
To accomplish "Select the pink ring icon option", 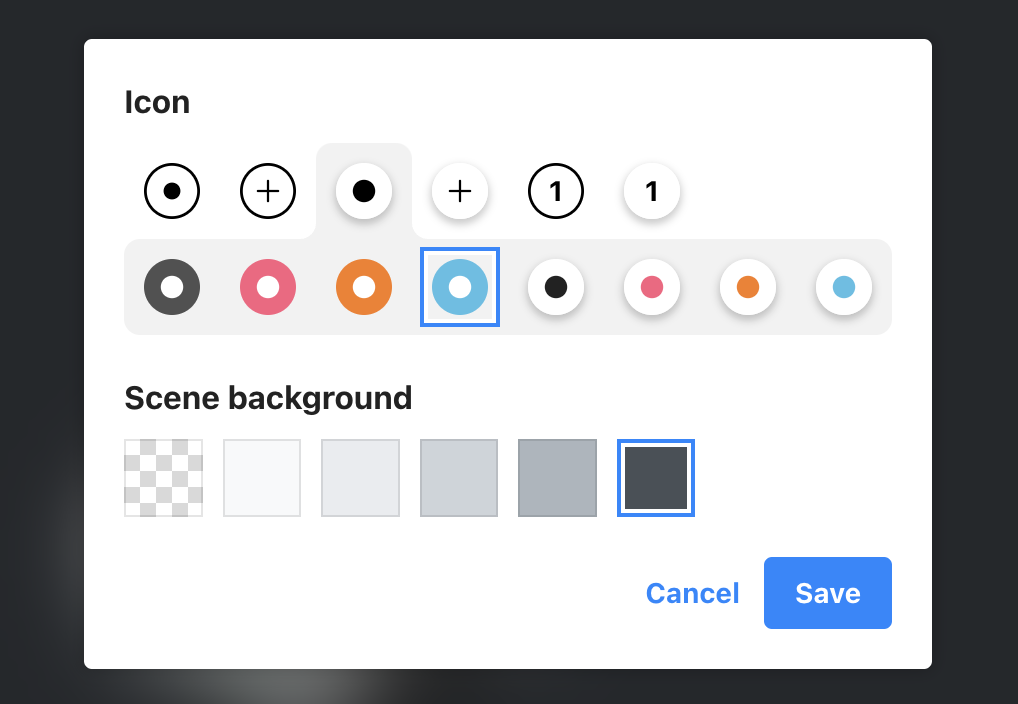I will [268, 287].
